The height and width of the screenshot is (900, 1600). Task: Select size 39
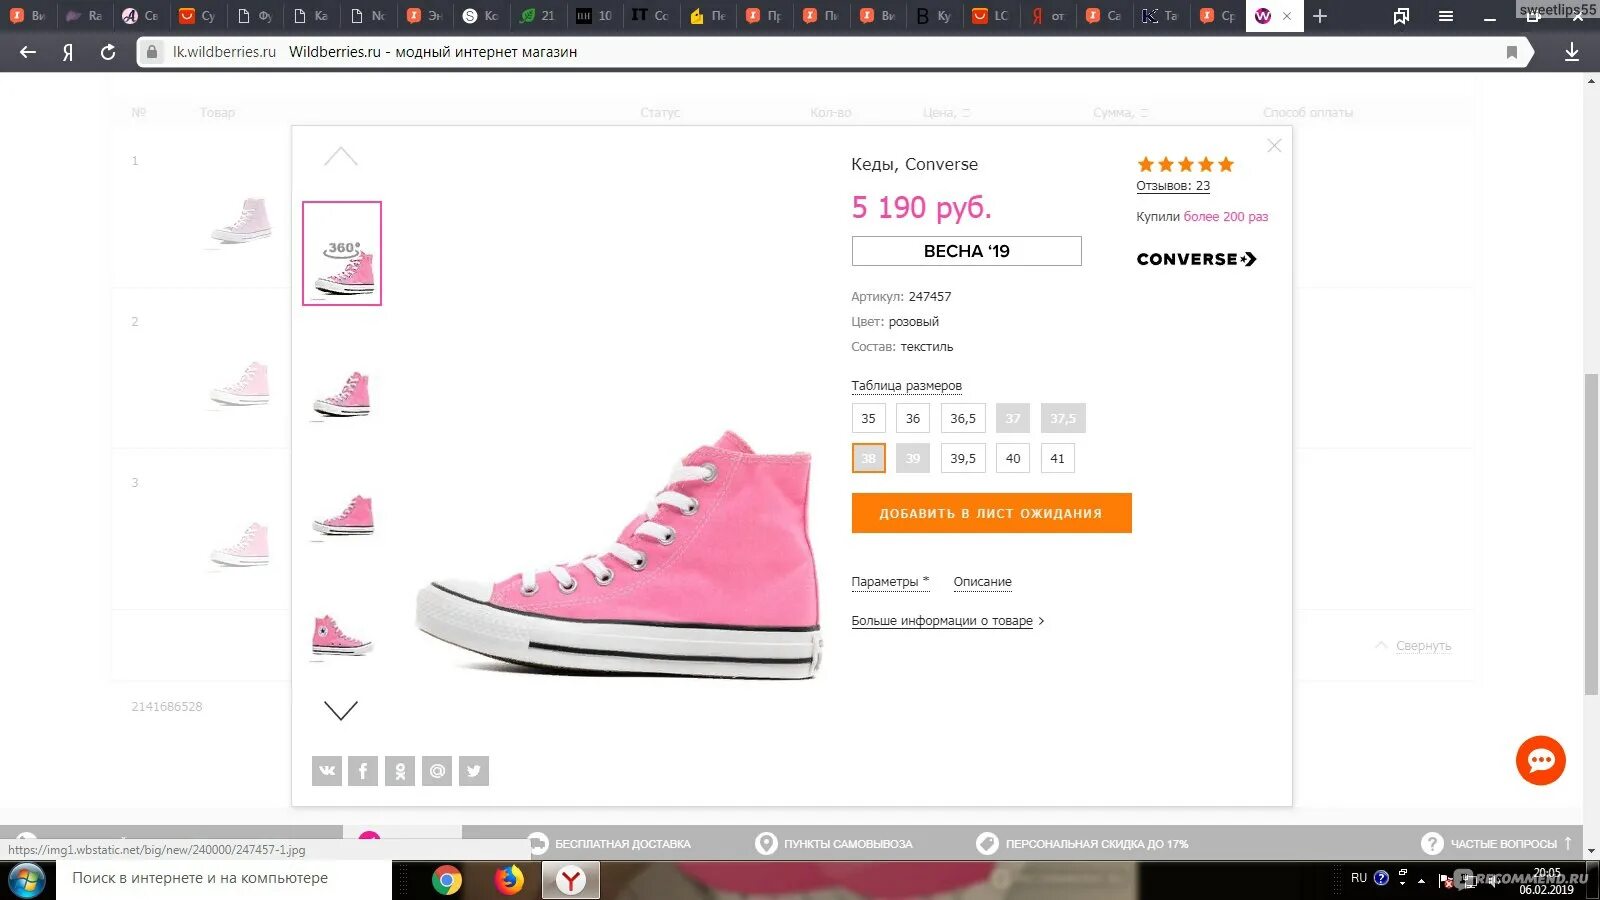(913, 458)
